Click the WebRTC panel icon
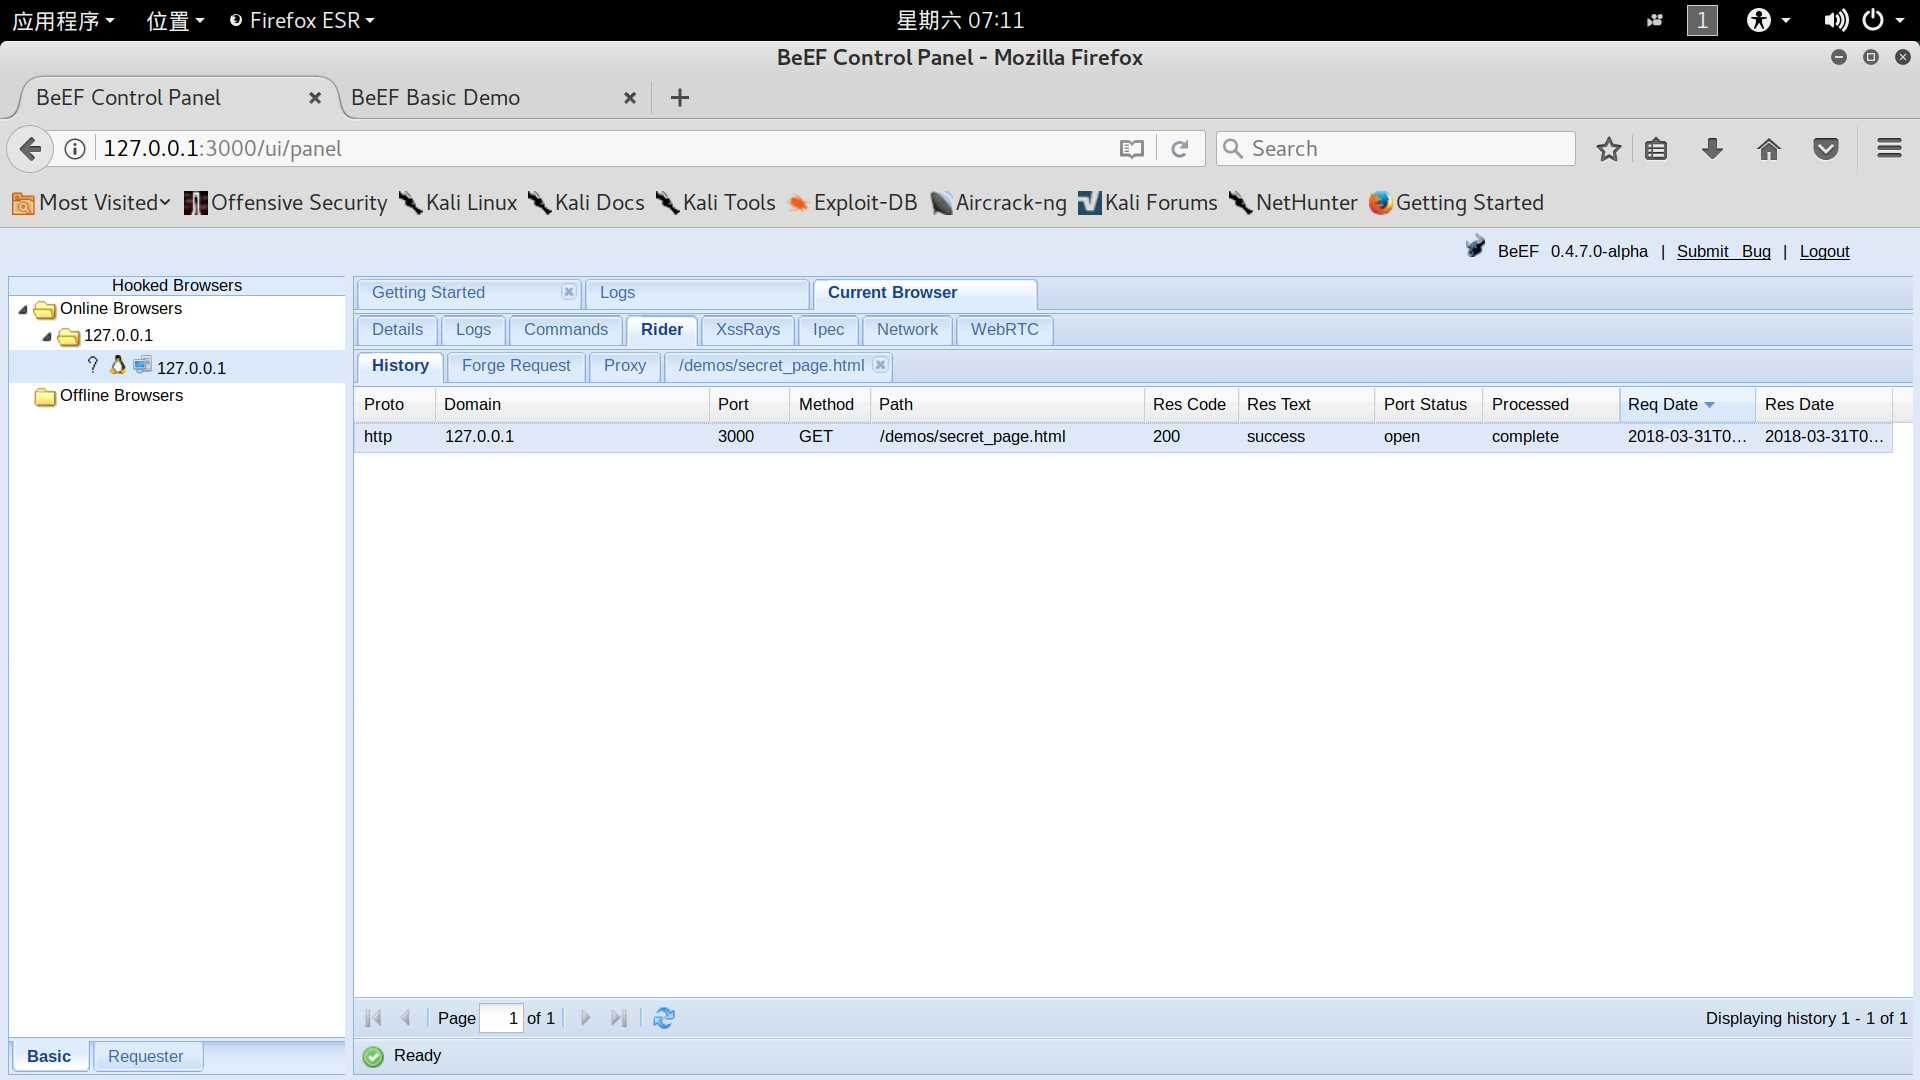The width and height of the screenshot is (1920, 1080). click(x=1005, y=330)
